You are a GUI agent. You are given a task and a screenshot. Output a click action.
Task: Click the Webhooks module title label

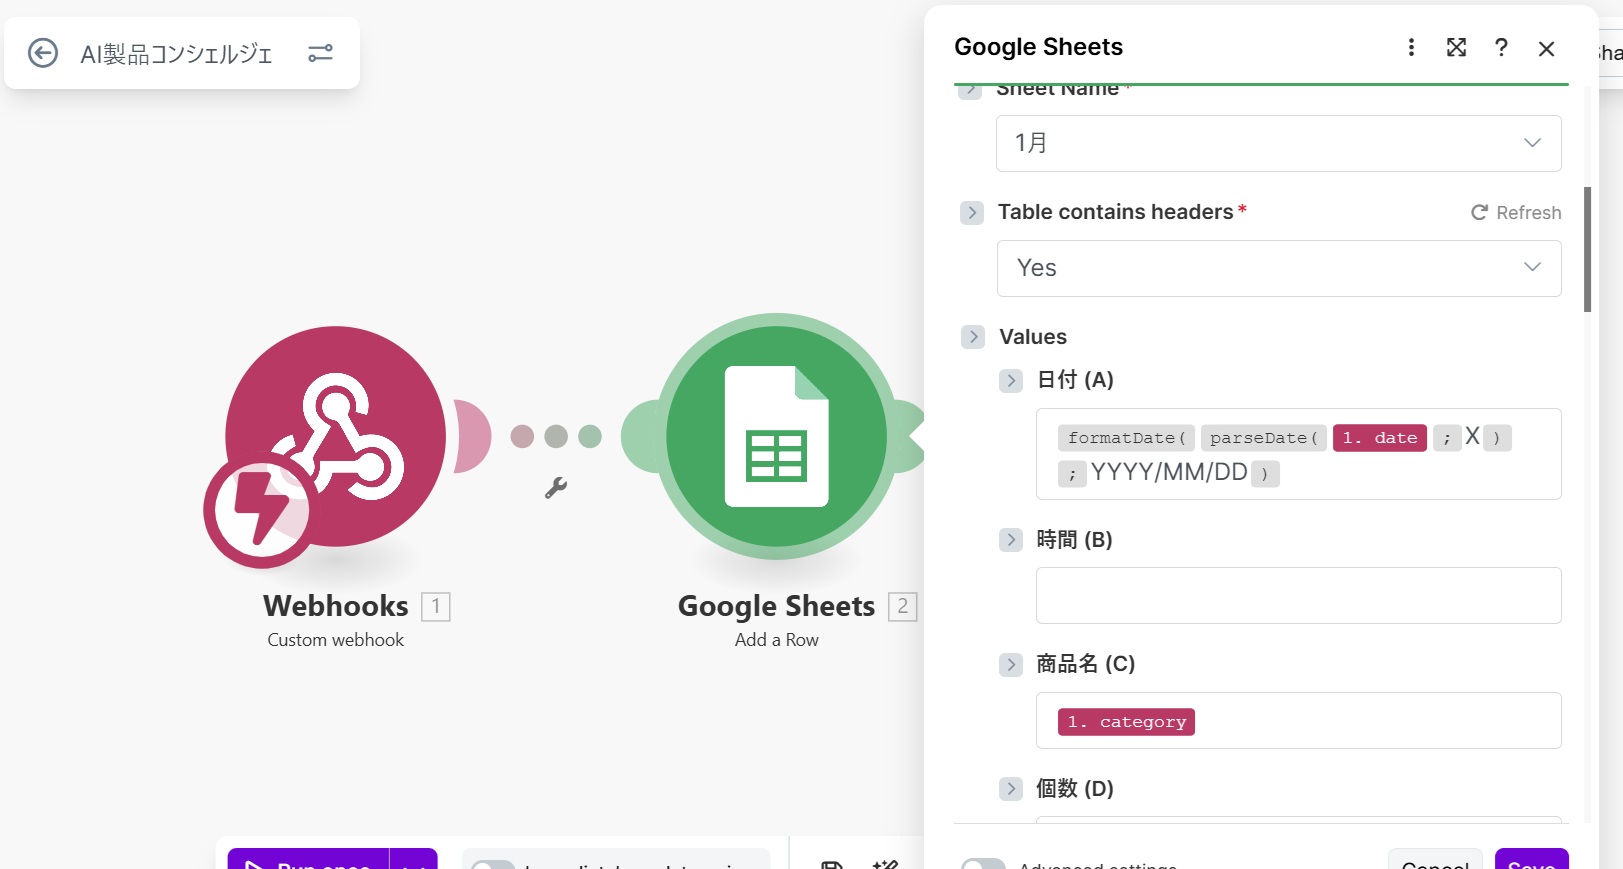(x=336, y=606)
